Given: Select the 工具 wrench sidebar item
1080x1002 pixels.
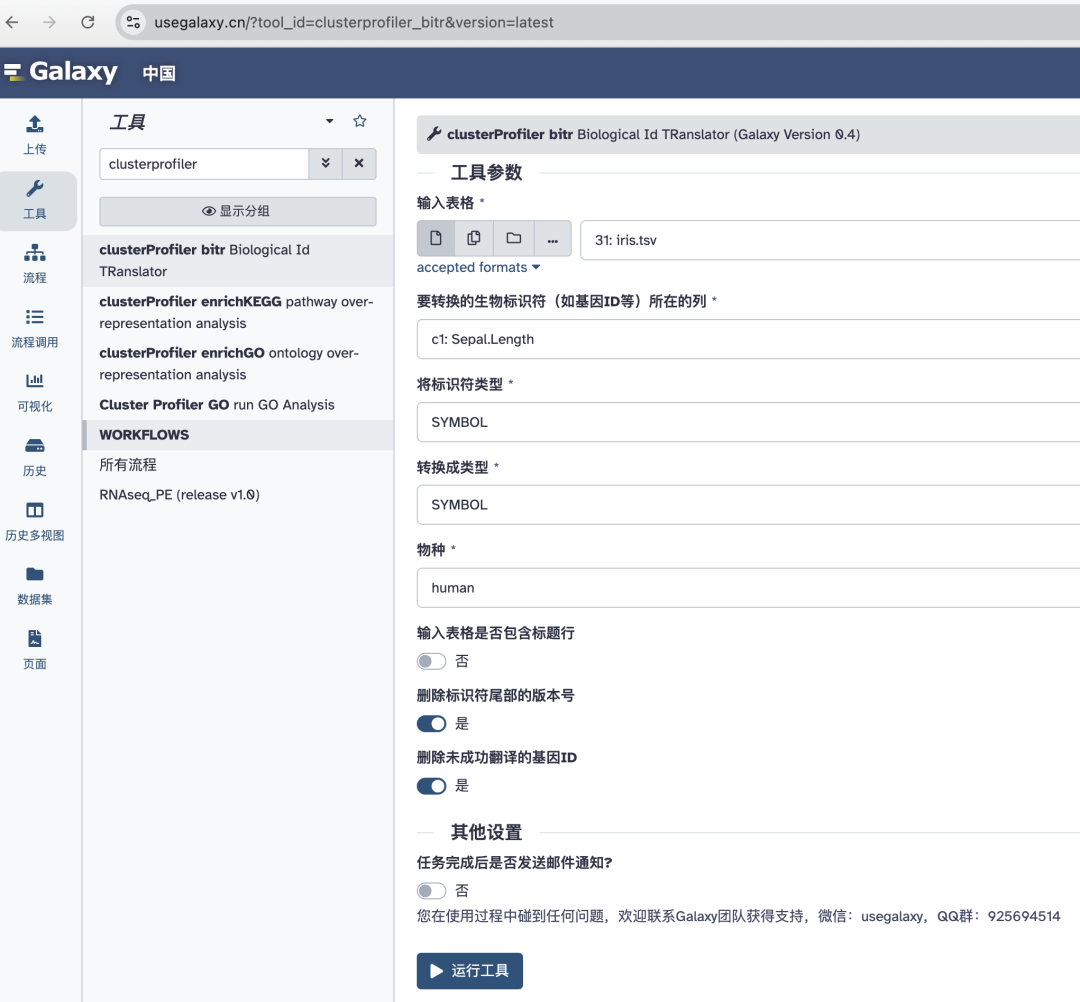Looking at the screenshot, I should coord(34,200).
